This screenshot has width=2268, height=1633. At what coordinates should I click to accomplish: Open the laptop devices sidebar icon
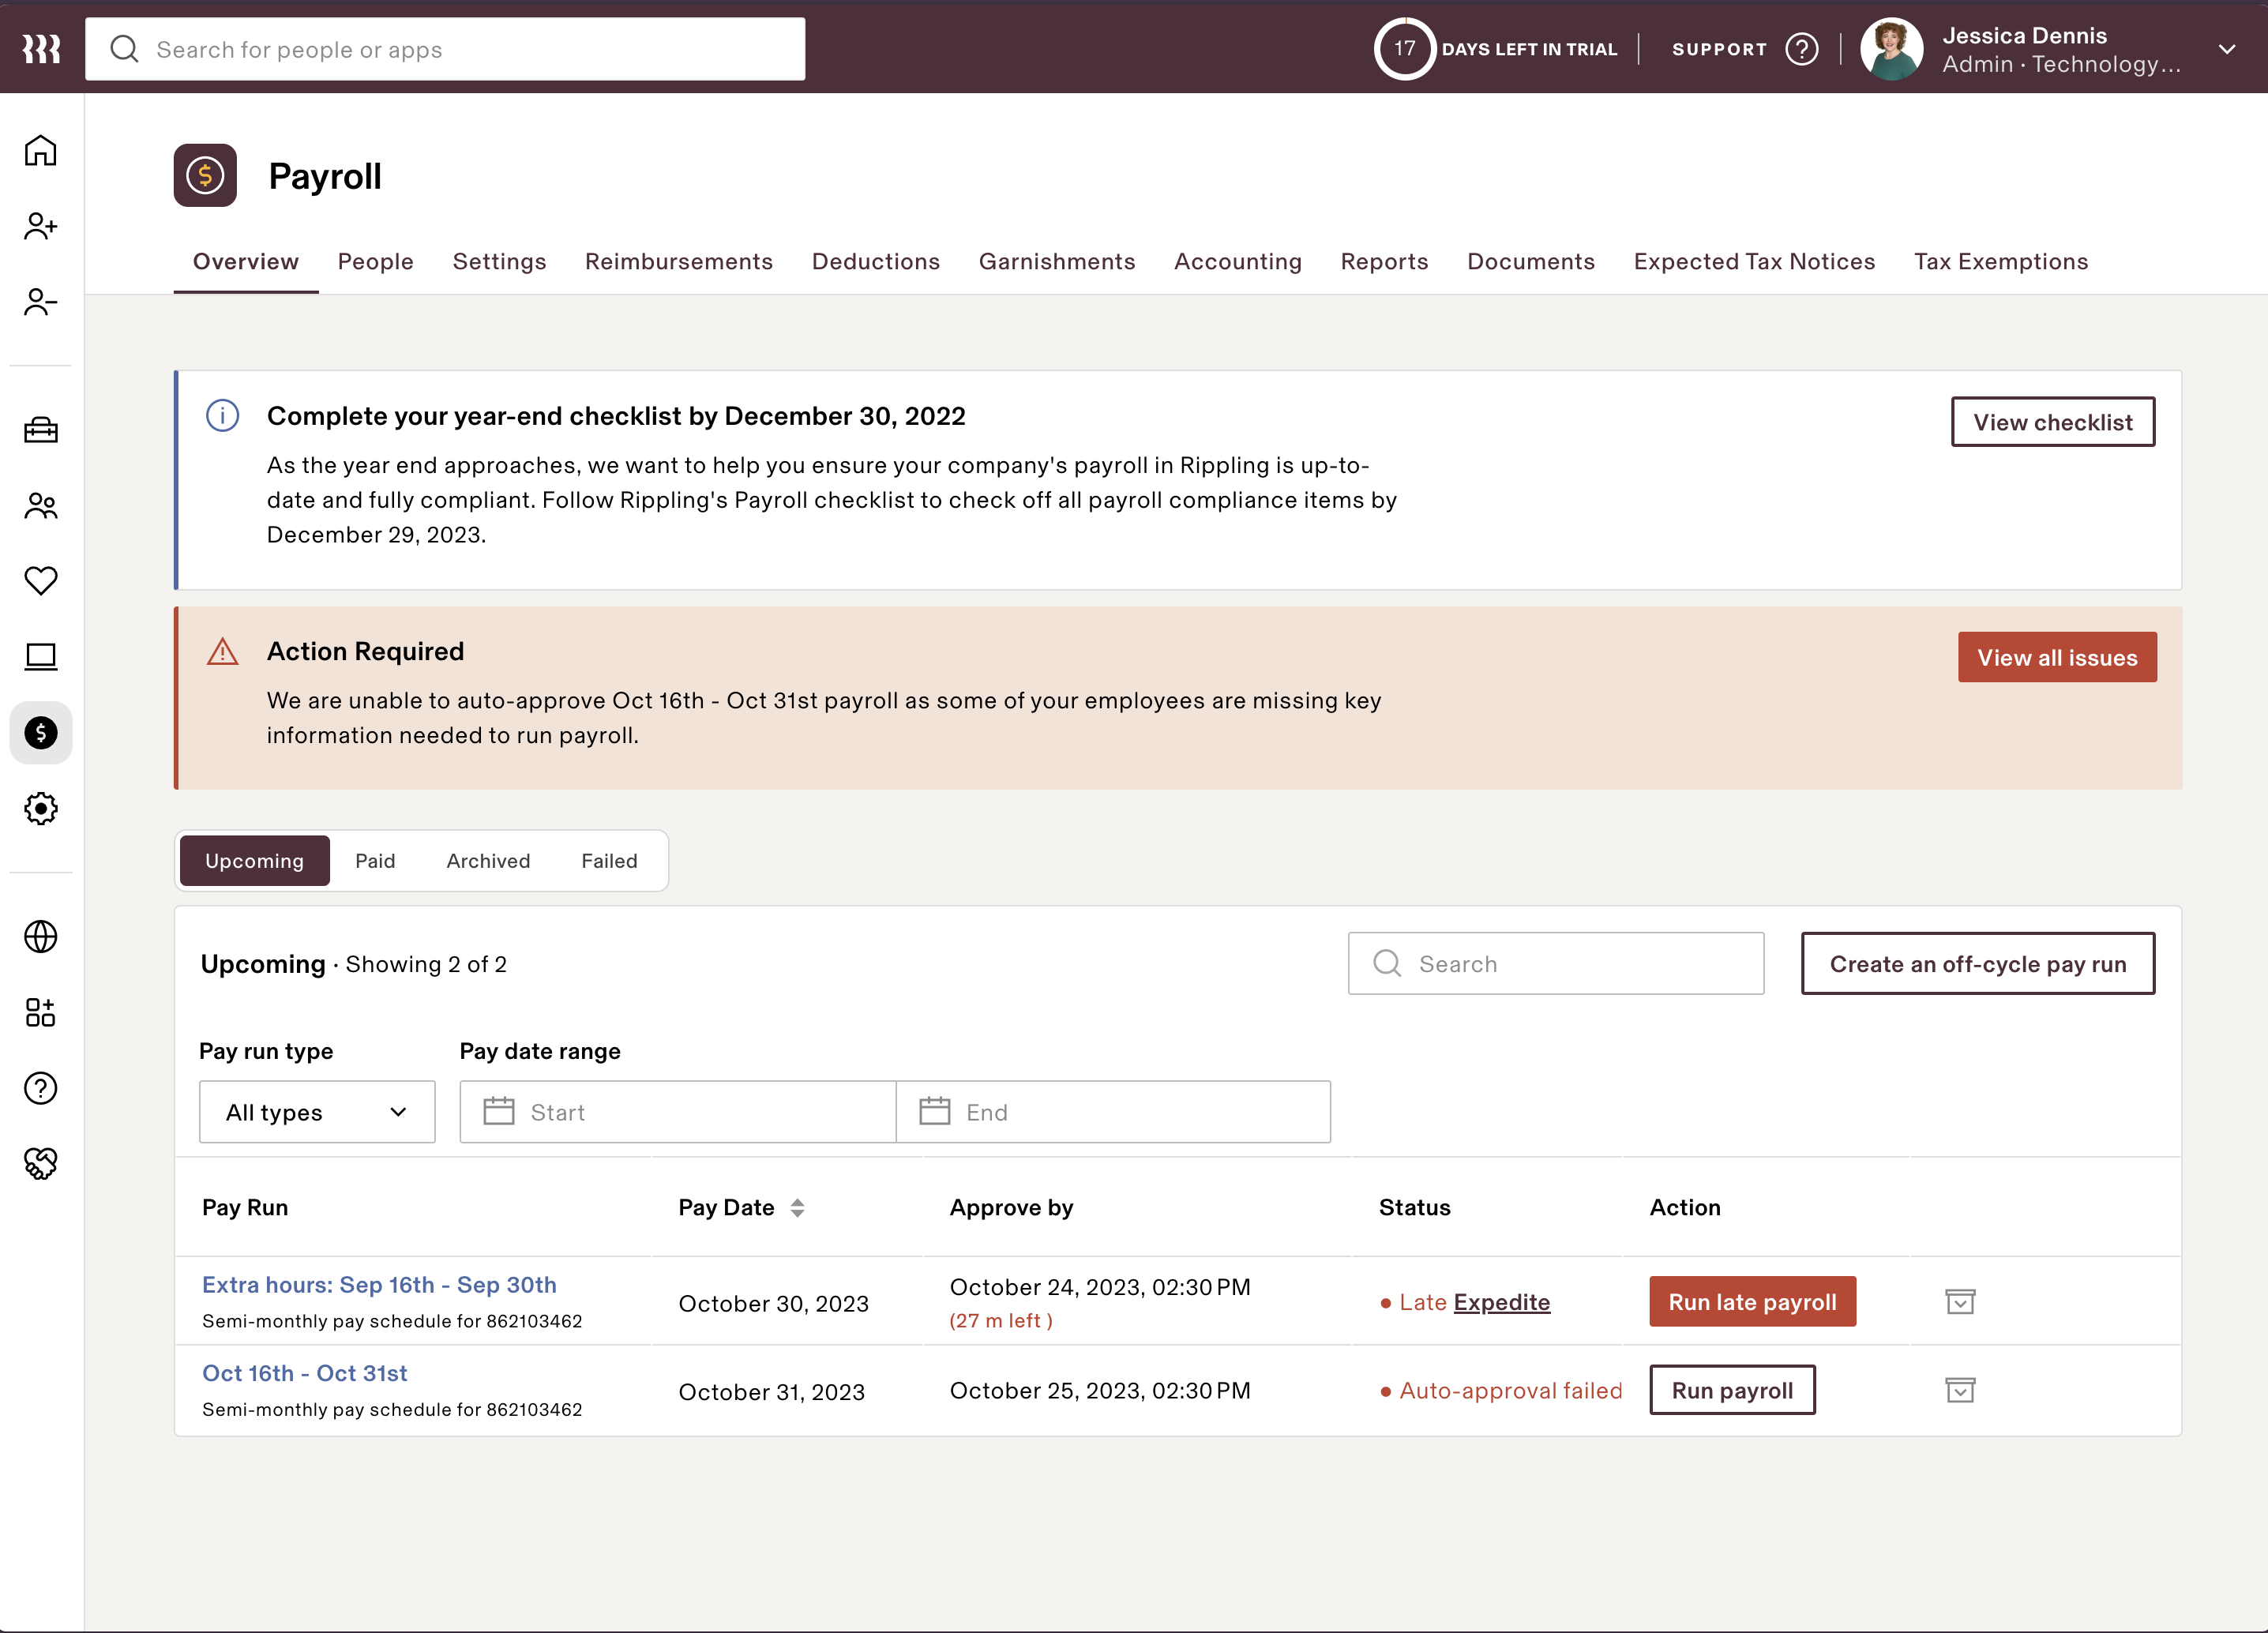pos(41,656)
